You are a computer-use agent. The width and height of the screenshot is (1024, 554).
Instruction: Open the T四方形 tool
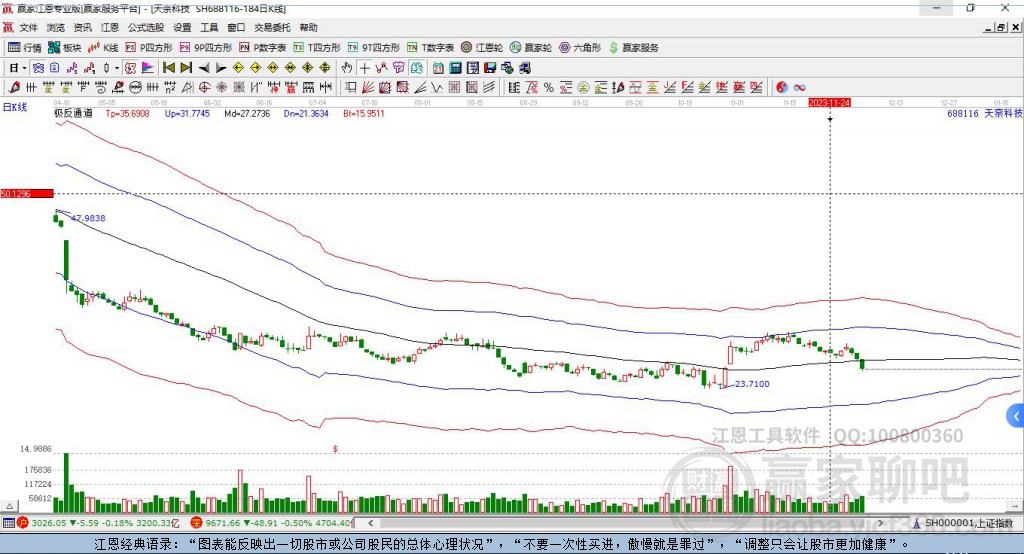point(317,48)
